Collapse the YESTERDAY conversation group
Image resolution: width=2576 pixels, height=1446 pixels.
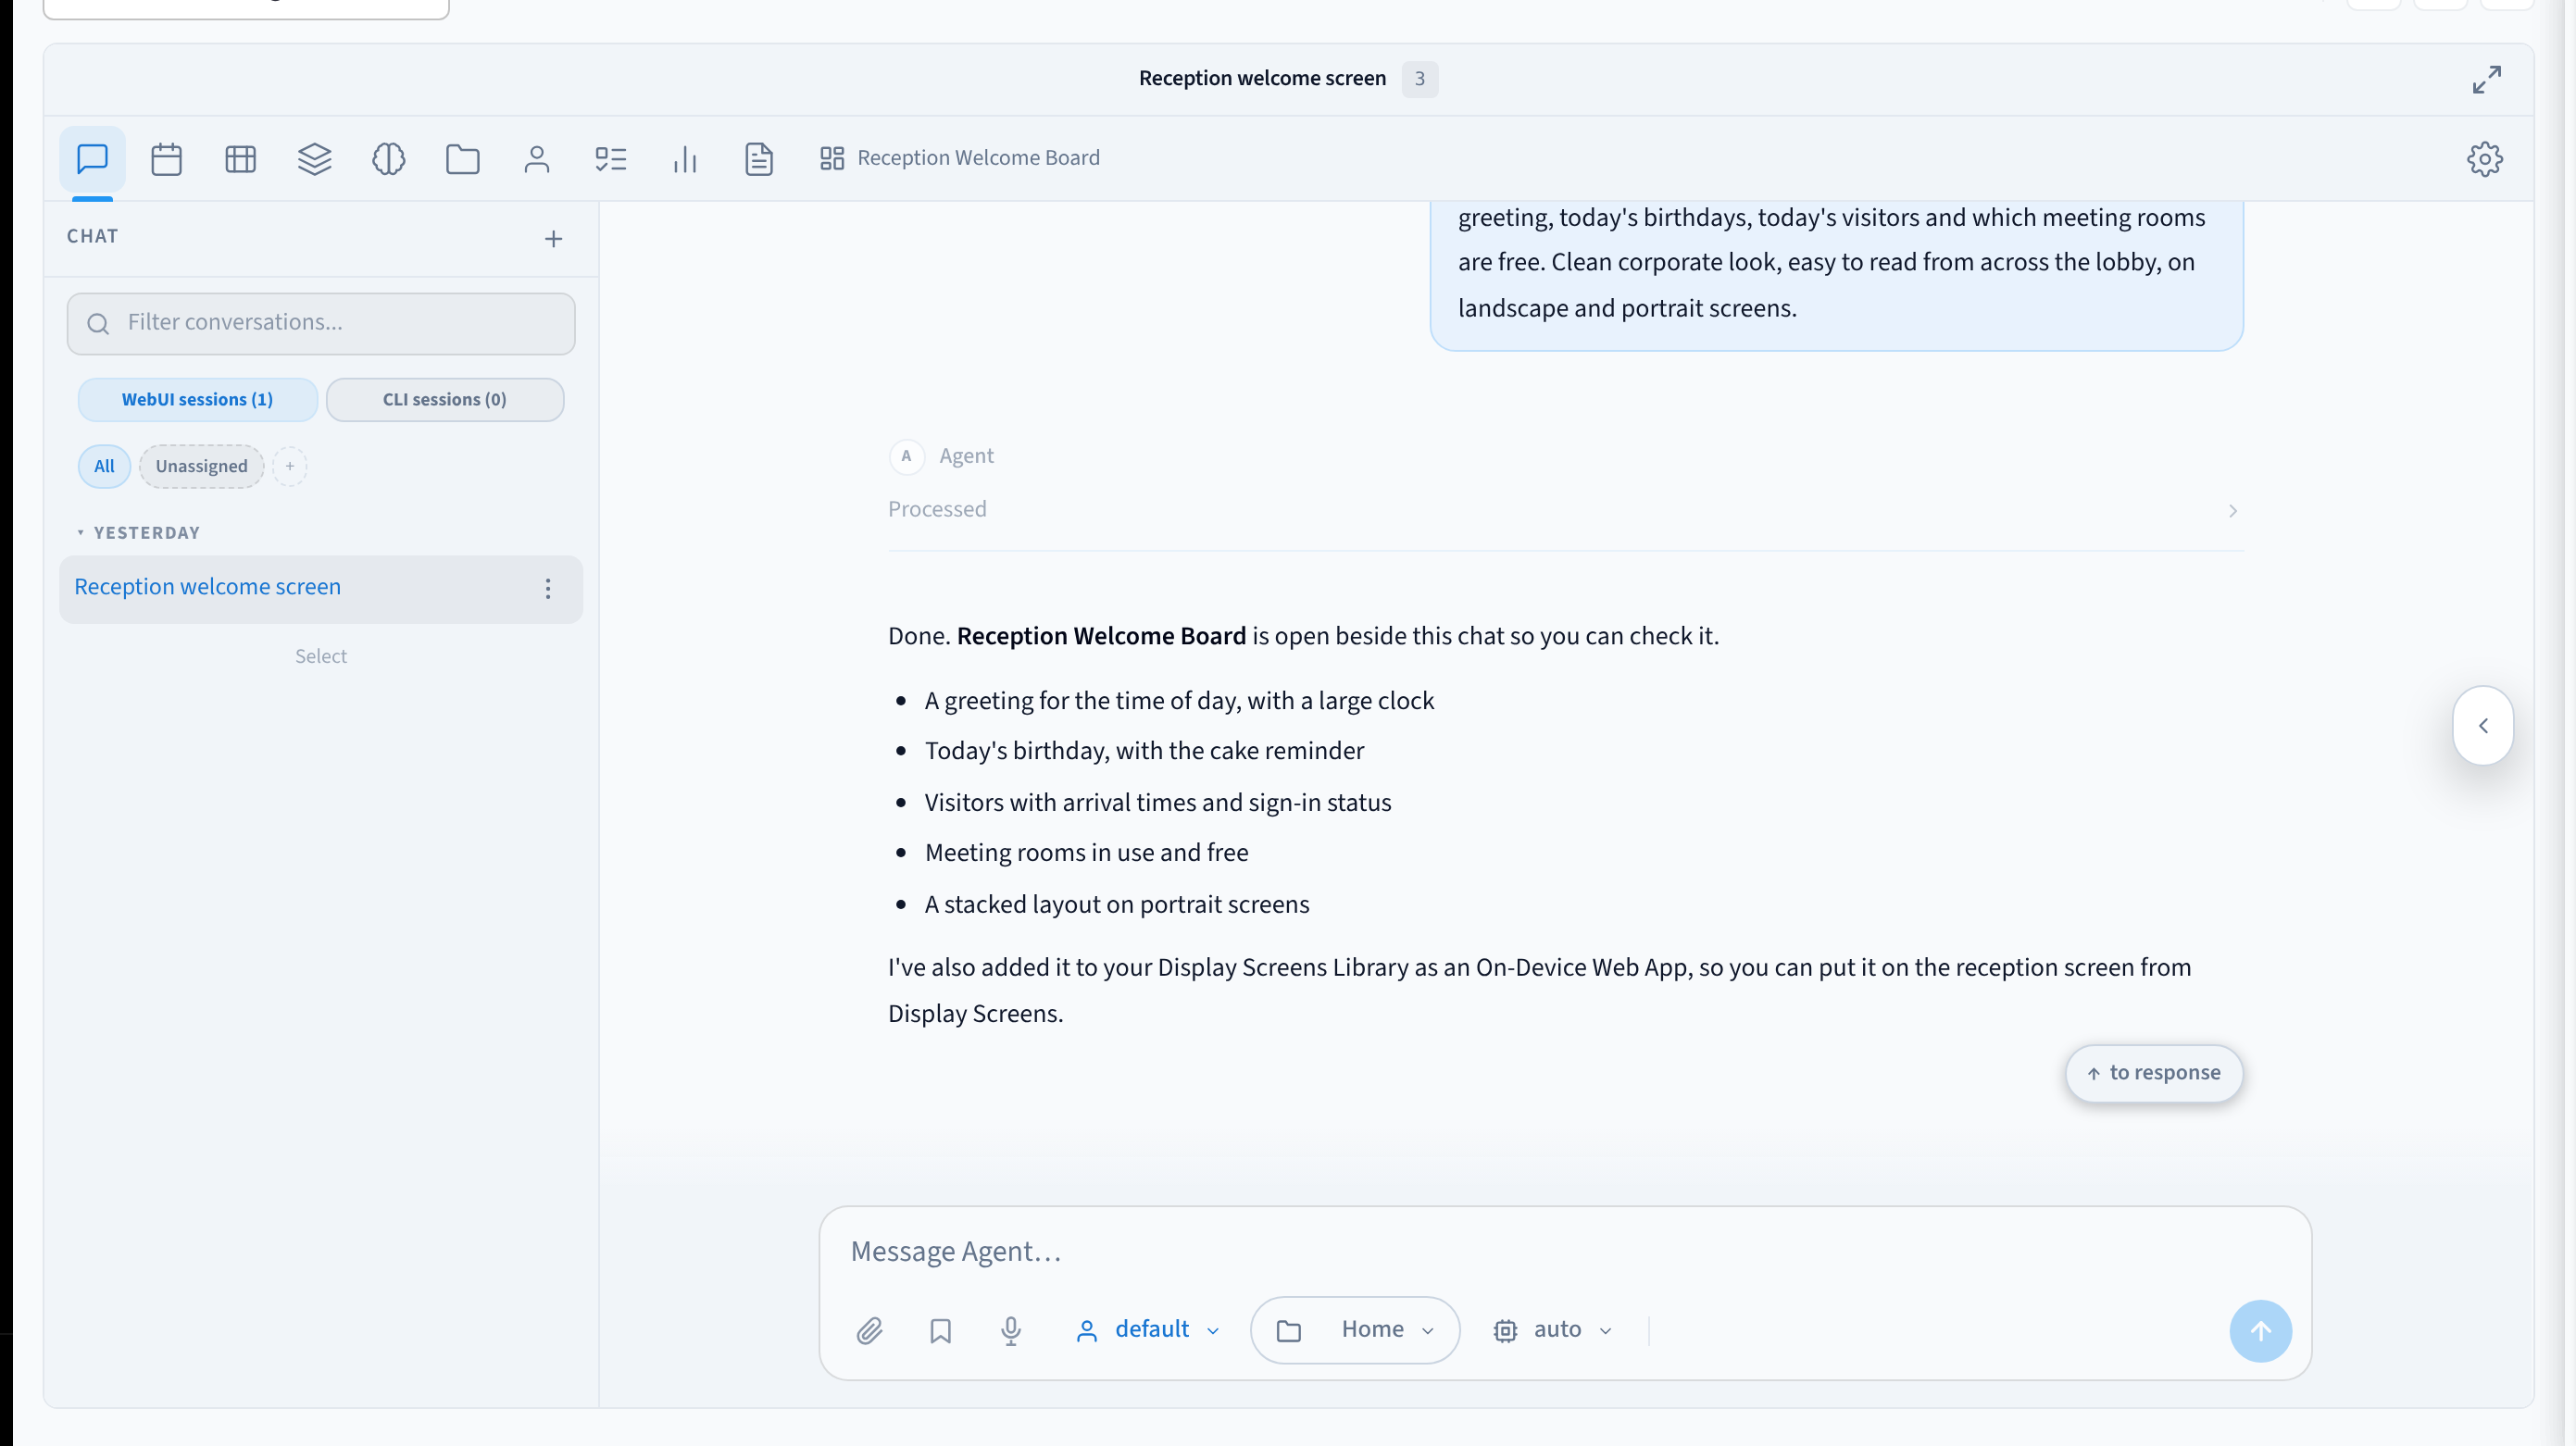click(x=138, y=533)
